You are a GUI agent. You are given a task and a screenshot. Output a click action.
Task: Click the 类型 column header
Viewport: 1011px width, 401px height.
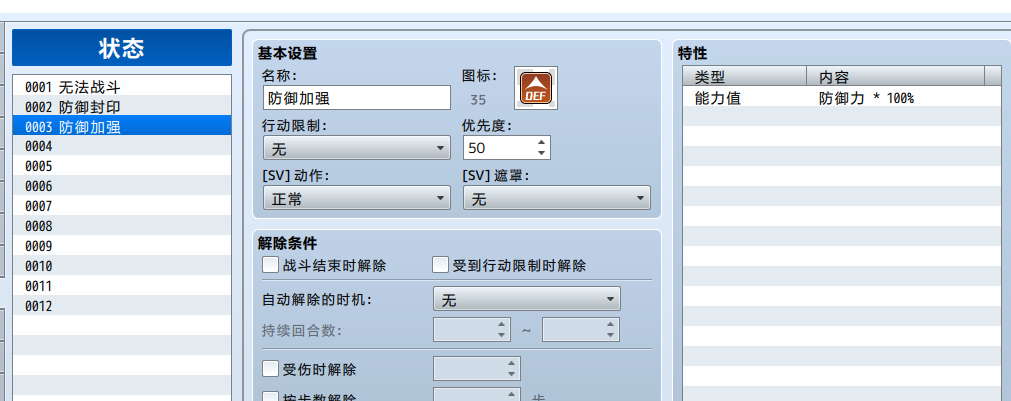pyautogui.click(x=745, y=77)
